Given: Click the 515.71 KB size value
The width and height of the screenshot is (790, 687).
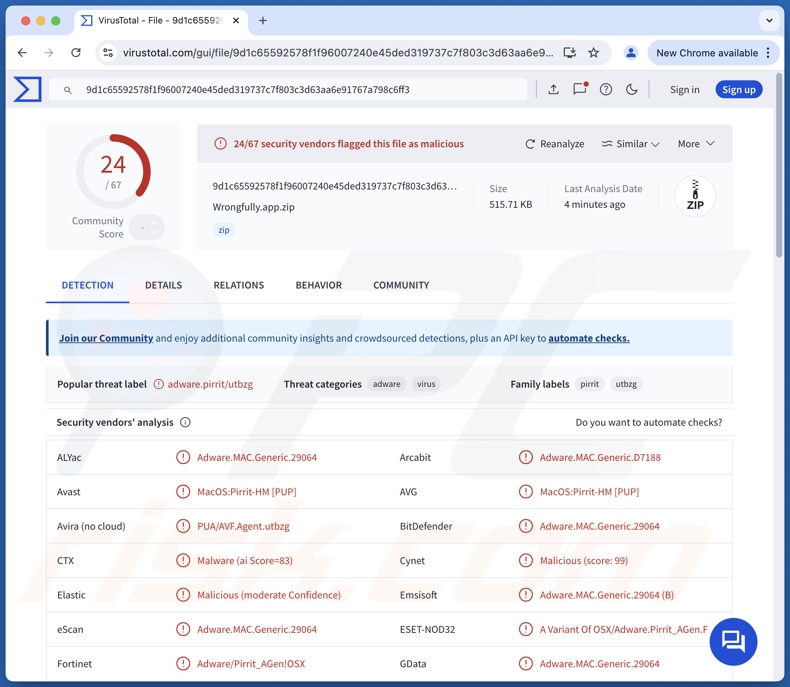Looking at the screenshot, I should (510, 204).
